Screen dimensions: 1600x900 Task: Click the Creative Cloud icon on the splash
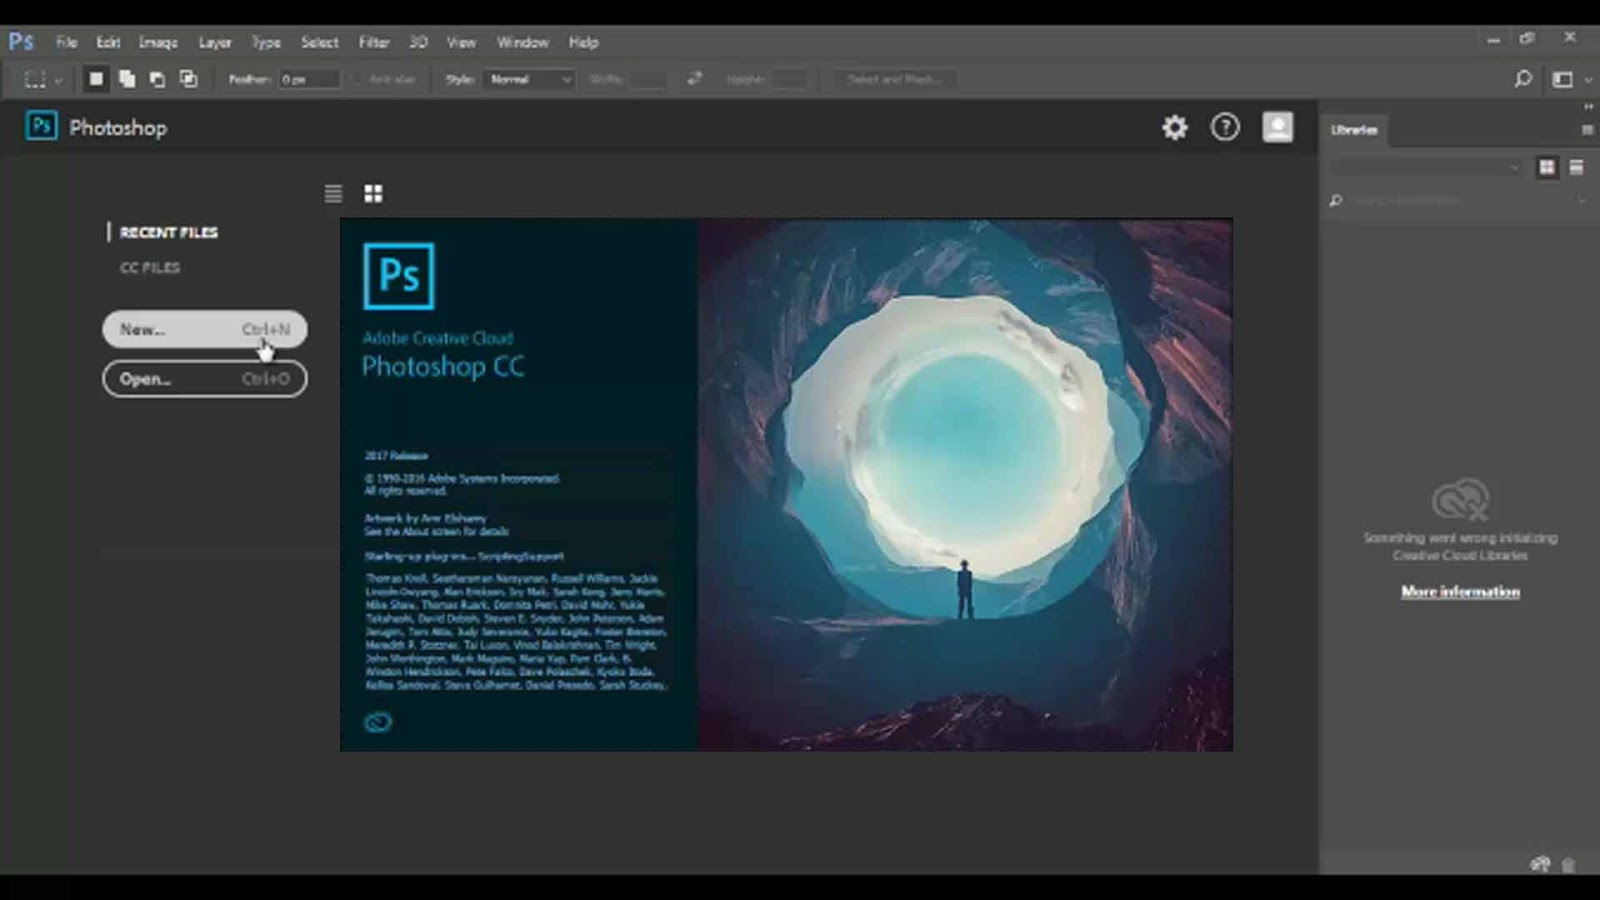(378, 722)
